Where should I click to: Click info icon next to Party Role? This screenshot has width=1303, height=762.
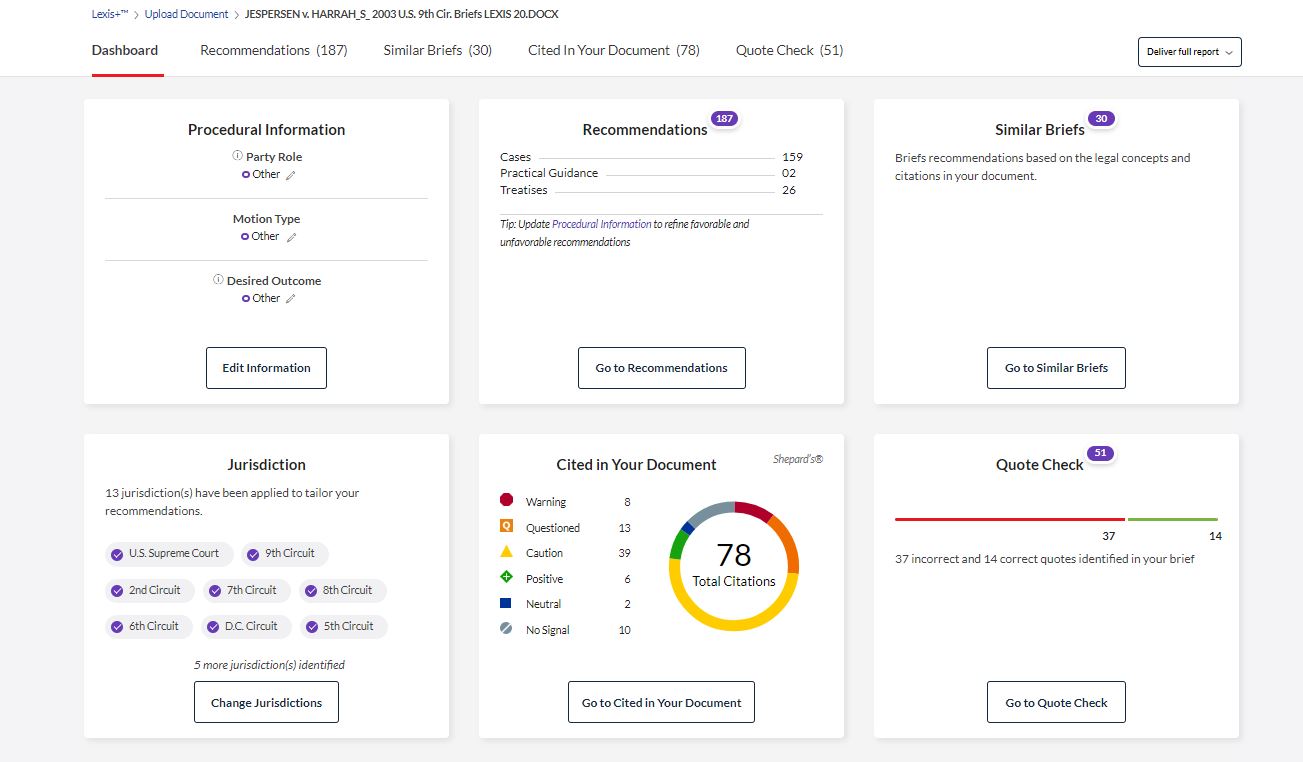coord(238,156)
